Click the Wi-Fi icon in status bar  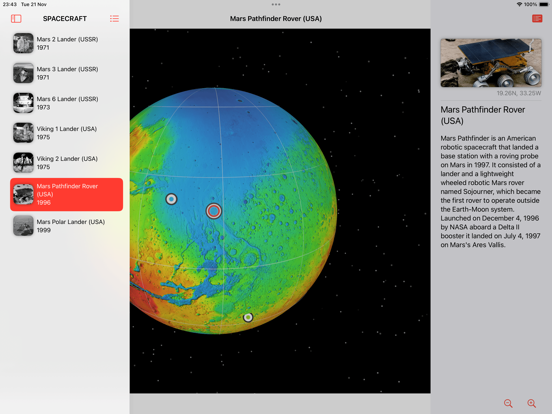pyautogui.click(x=519, y=5)
